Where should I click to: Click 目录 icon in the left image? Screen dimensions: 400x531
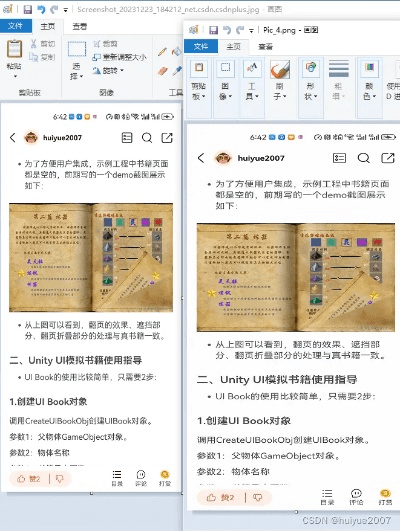(117, 478)
